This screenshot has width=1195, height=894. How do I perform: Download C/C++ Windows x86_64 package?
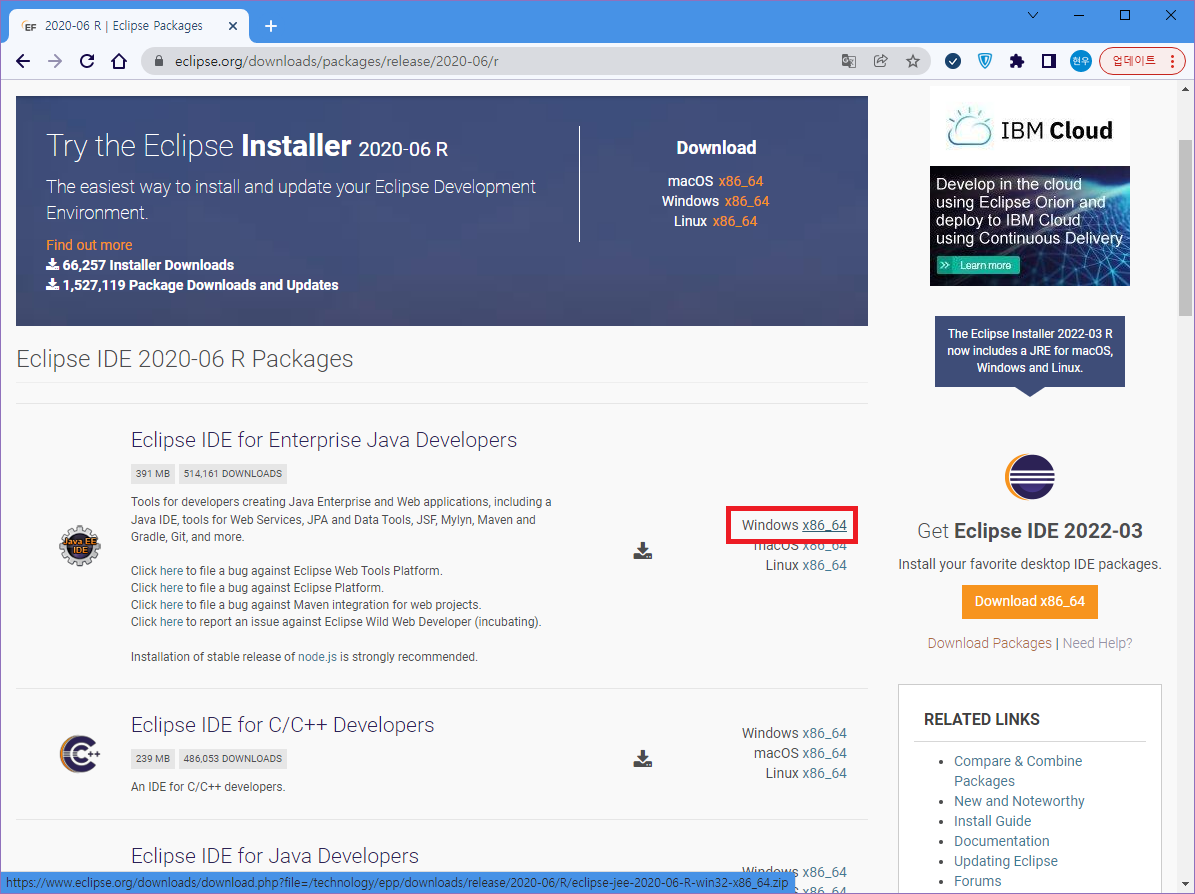pos(824,733)
